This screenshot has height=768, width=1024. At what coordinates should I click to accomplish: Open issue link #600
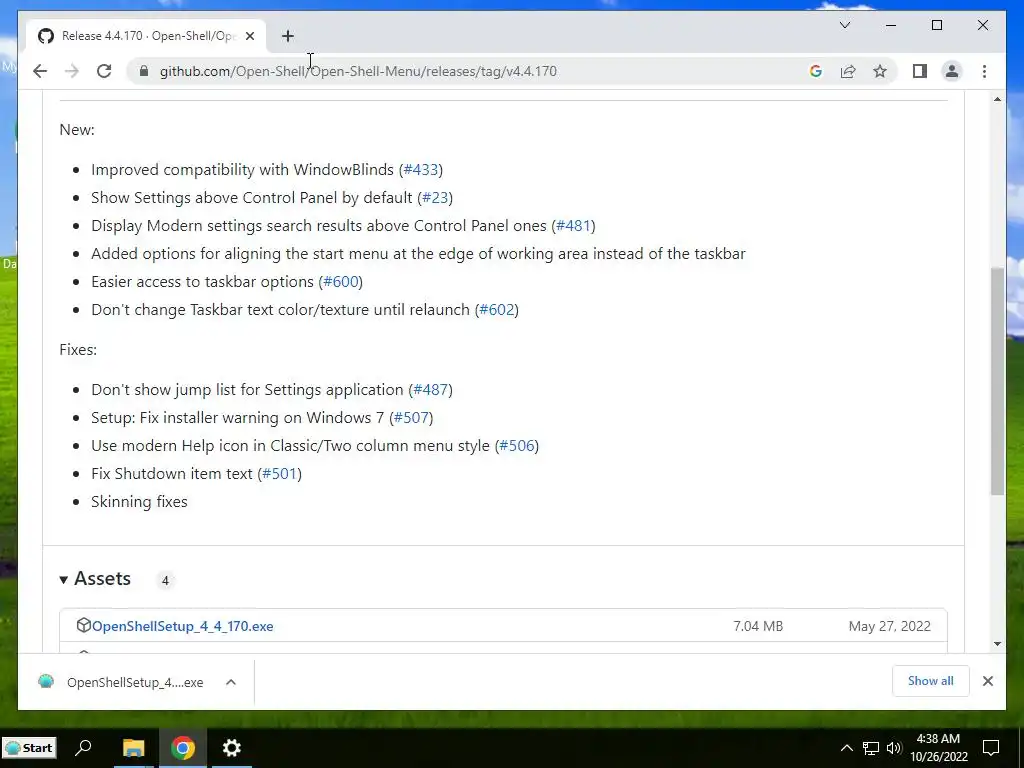click(341, 282)
